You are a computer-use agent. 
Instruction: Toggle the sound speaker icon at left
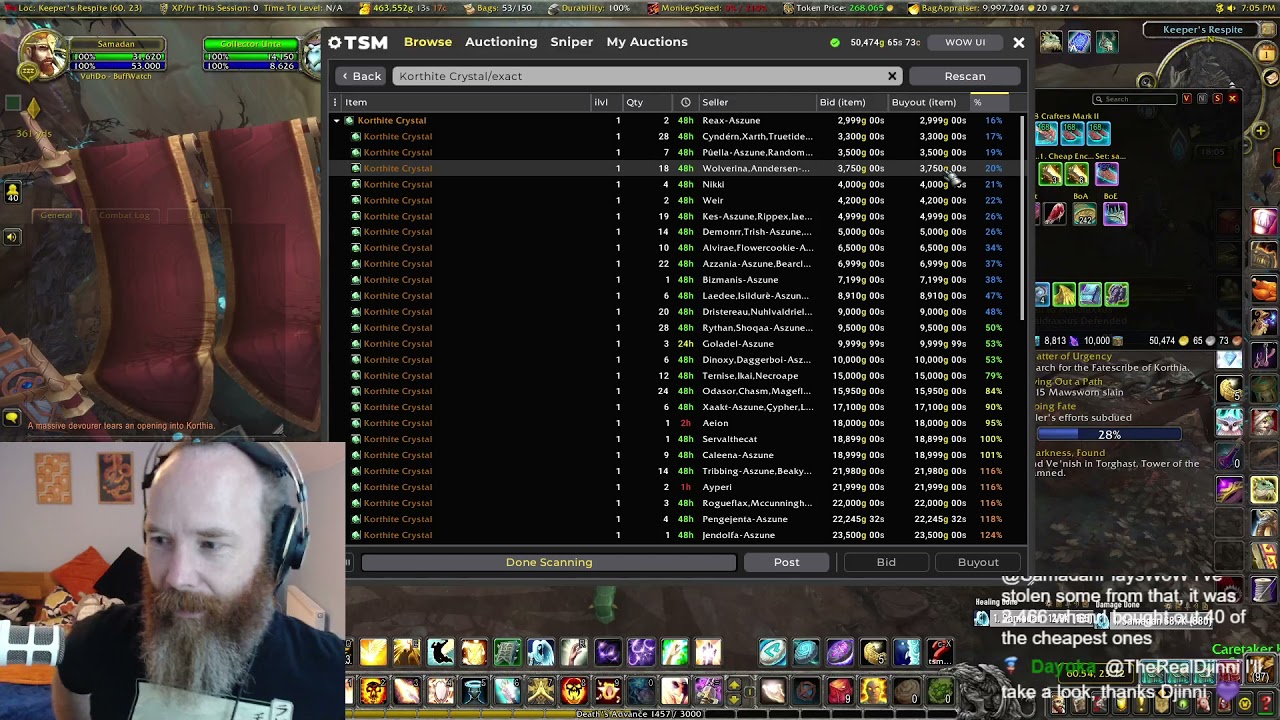12,237
